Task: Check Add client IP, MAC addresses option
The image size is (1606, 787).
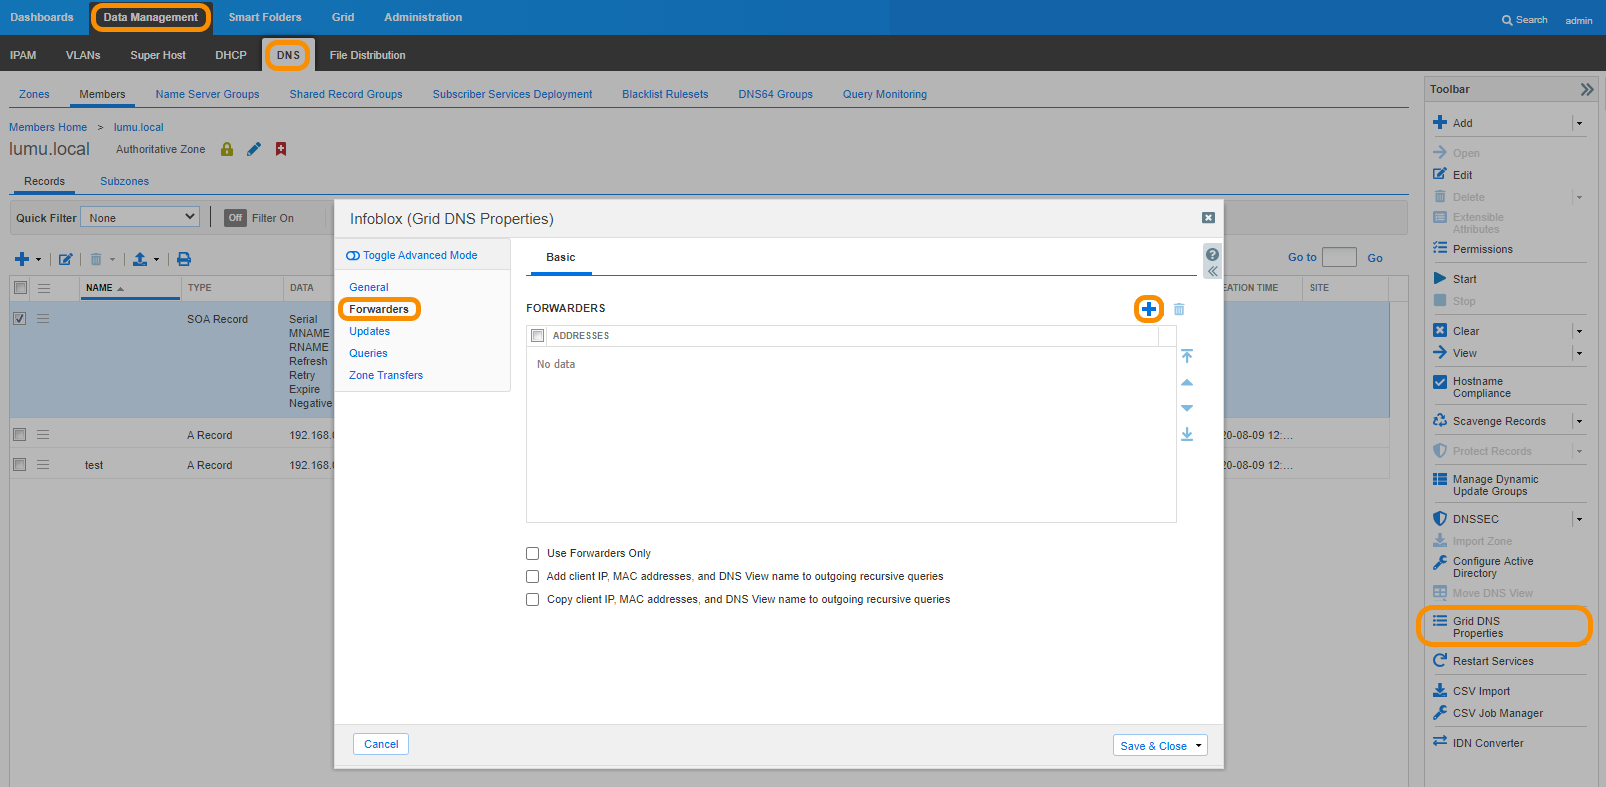Action: (533, 576)
